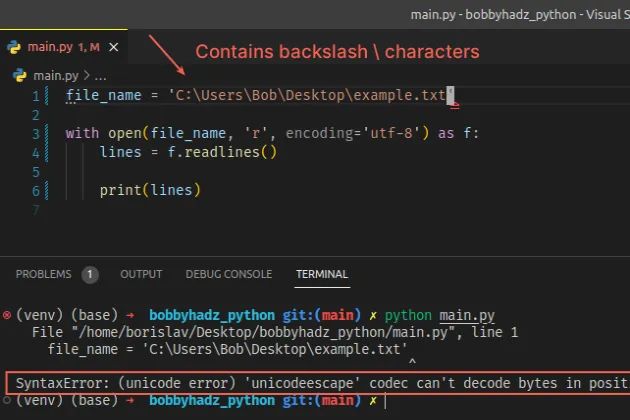Switch to the DEBUG CONSOLE tab
Viewport: 630px width, 420px height.
(229, 274)
